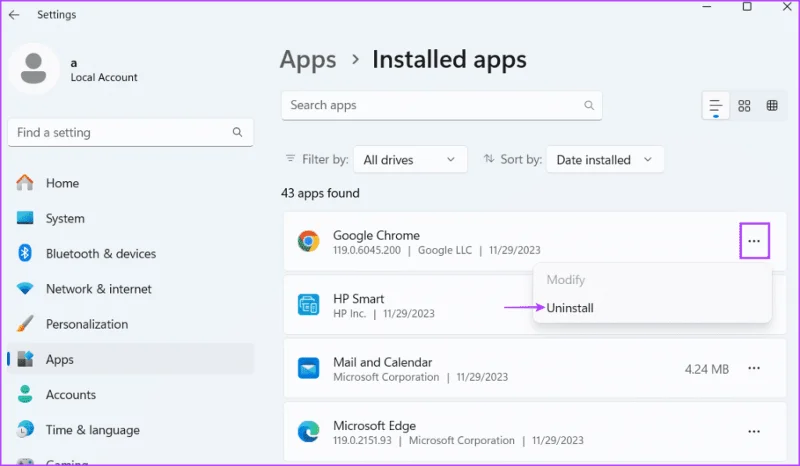800x466 pixels.
Task: Open Accounts settings page
Action: click(x=131, y=394)
